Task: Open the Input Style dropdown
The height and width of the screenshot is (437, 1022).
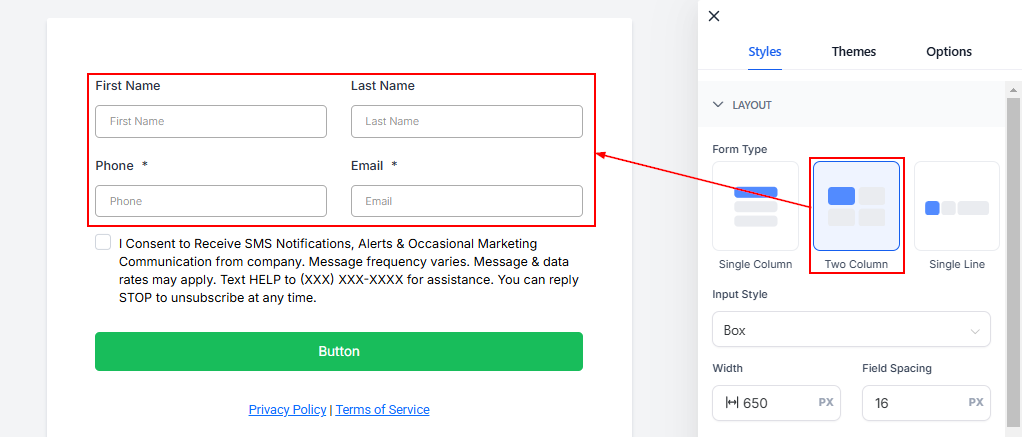Action: (x=850, y=330)
